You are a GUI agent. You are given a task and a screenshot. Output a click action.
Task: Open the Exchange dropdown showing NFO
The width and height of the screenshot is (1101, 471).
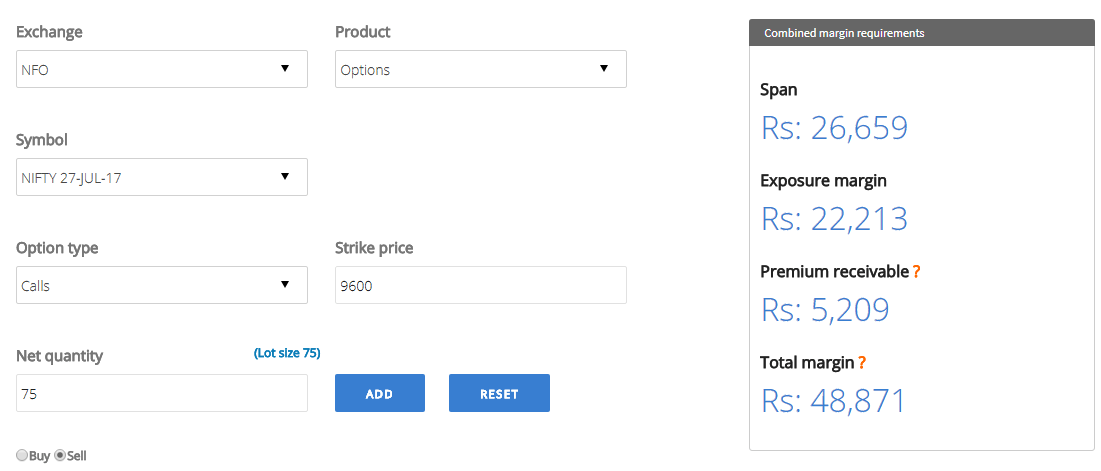point(161,69)
